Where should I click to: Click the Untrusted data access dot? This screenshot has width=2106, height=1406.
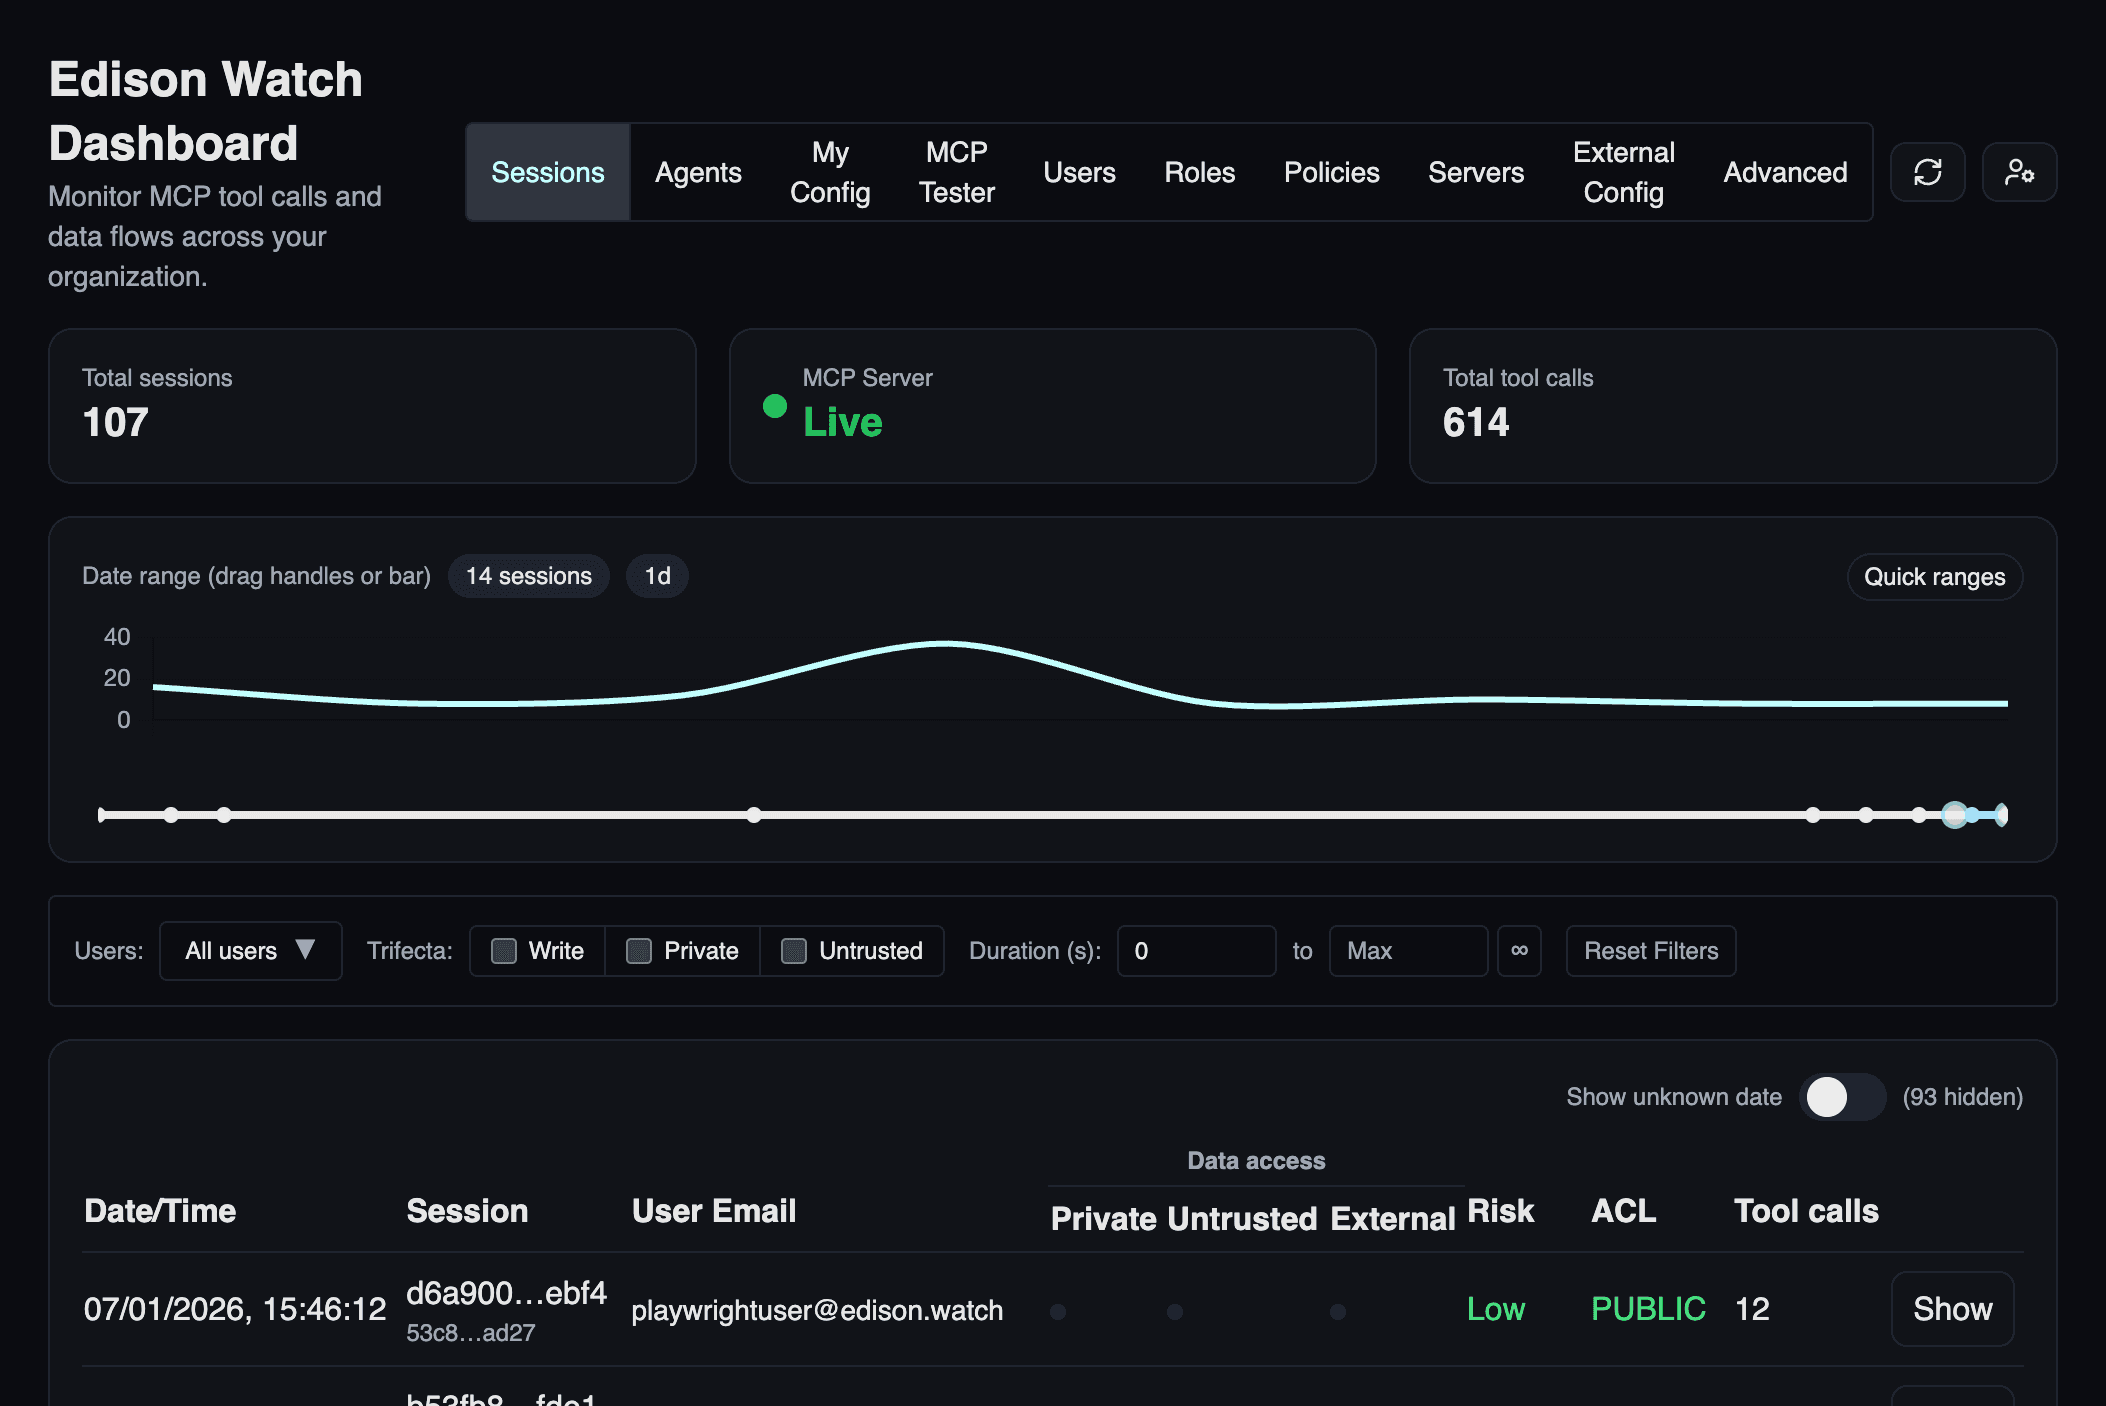click(x=1175, y=1311)
